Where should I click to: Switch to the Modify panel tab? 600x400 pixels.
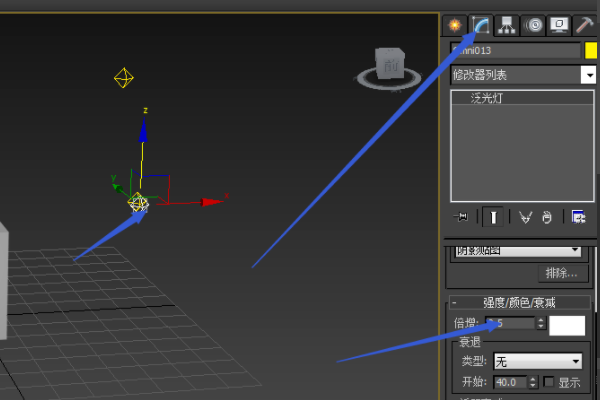coord(482,24)
